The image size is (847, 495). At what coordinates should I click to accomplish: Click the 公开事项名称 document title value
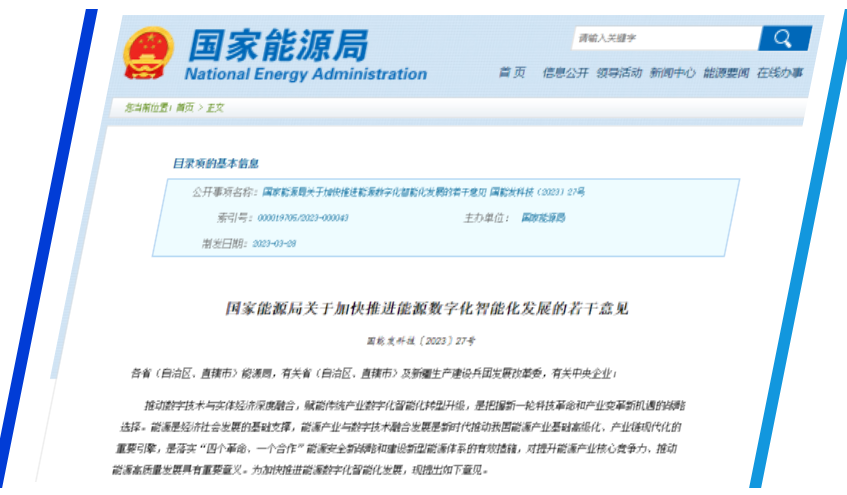(x=423, y=192)
